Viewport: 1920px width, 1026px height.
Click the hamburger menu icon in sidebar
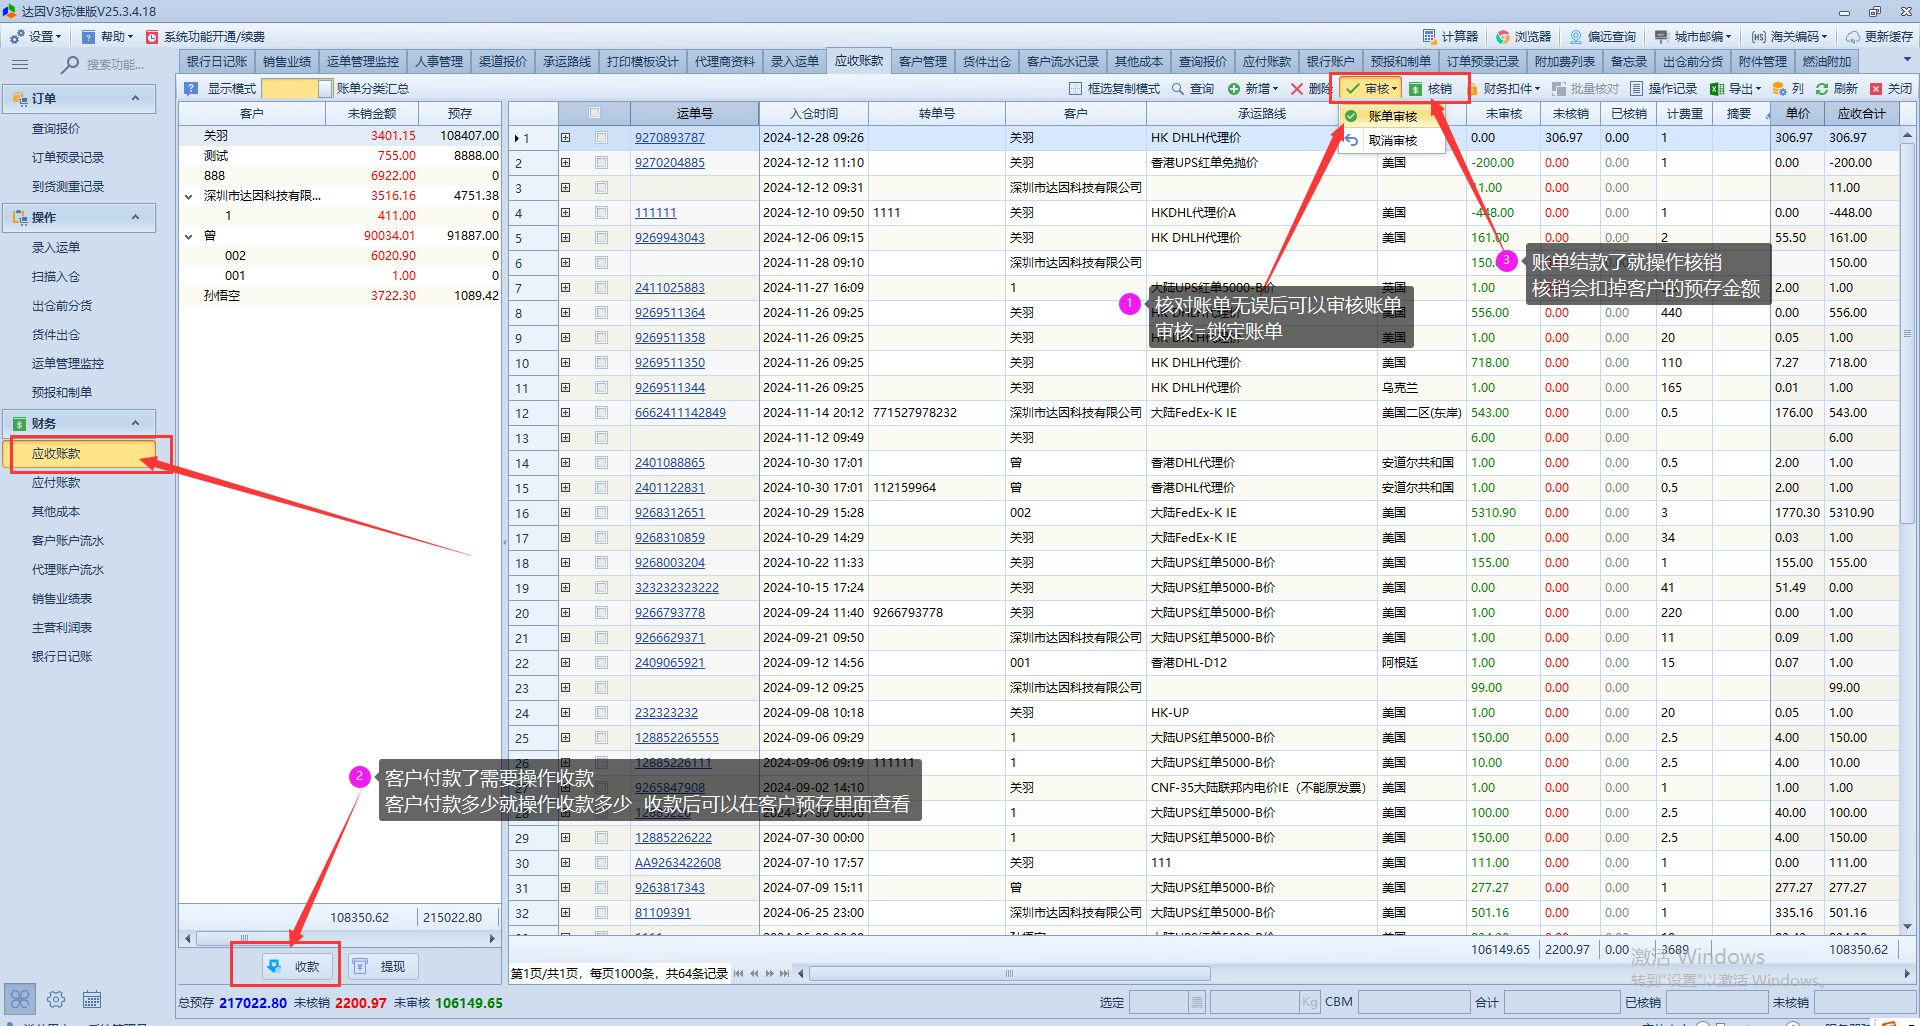tap(20, 65)
